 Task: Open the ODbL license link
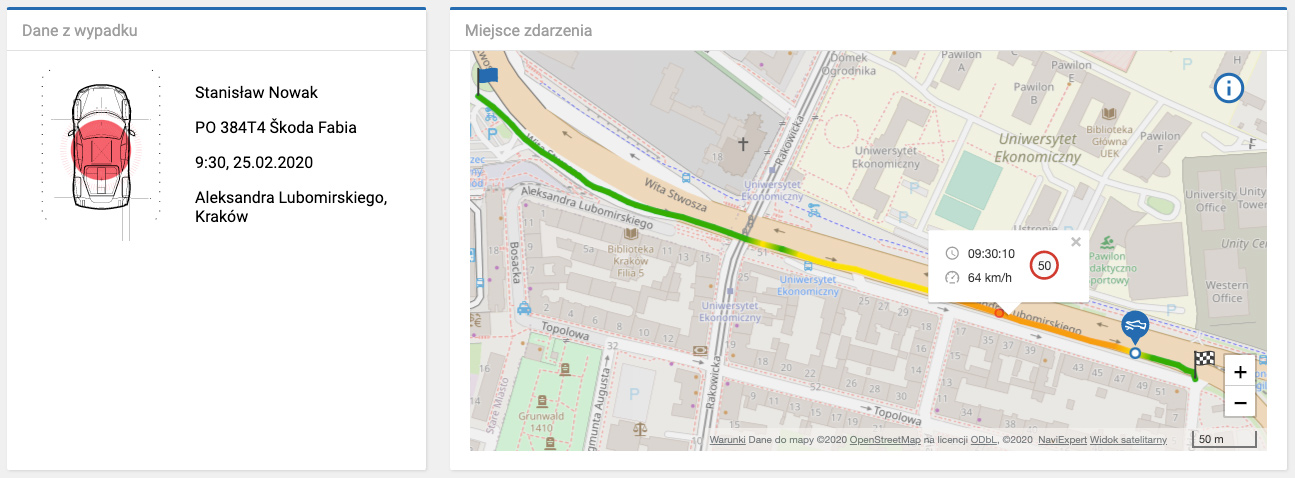pyautogui.click(x=982, y=440)
